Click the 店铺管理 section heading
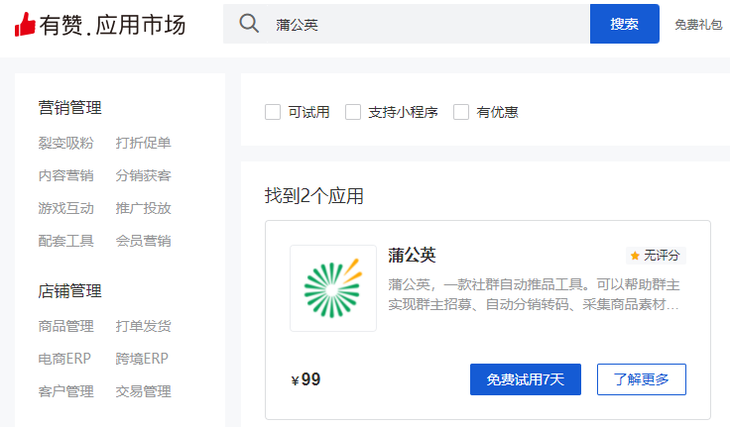 coord(70,291)
